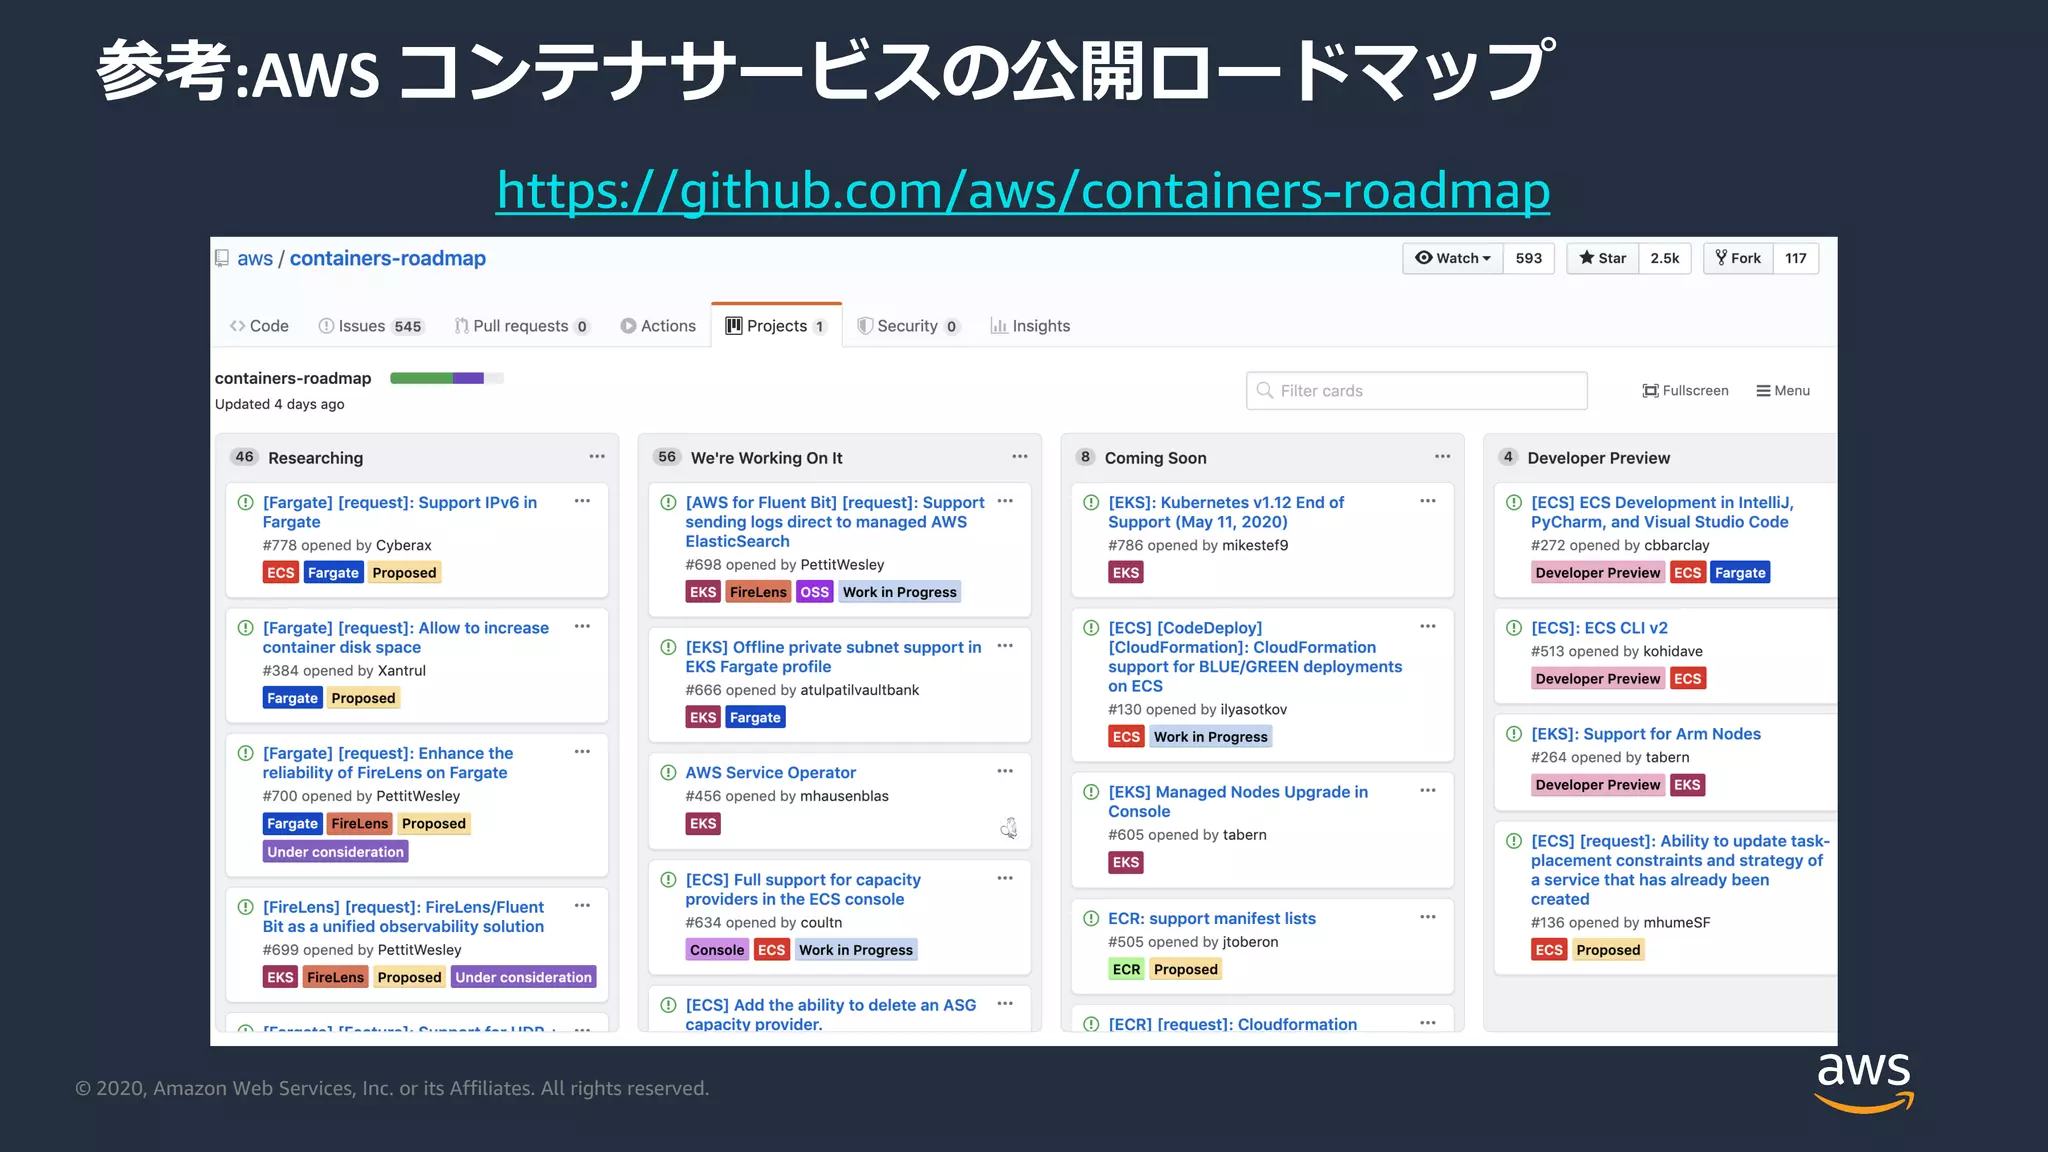Open Coming Soon column options menu
The image size is (2048, 1152).
click(x=1442, y=457)
